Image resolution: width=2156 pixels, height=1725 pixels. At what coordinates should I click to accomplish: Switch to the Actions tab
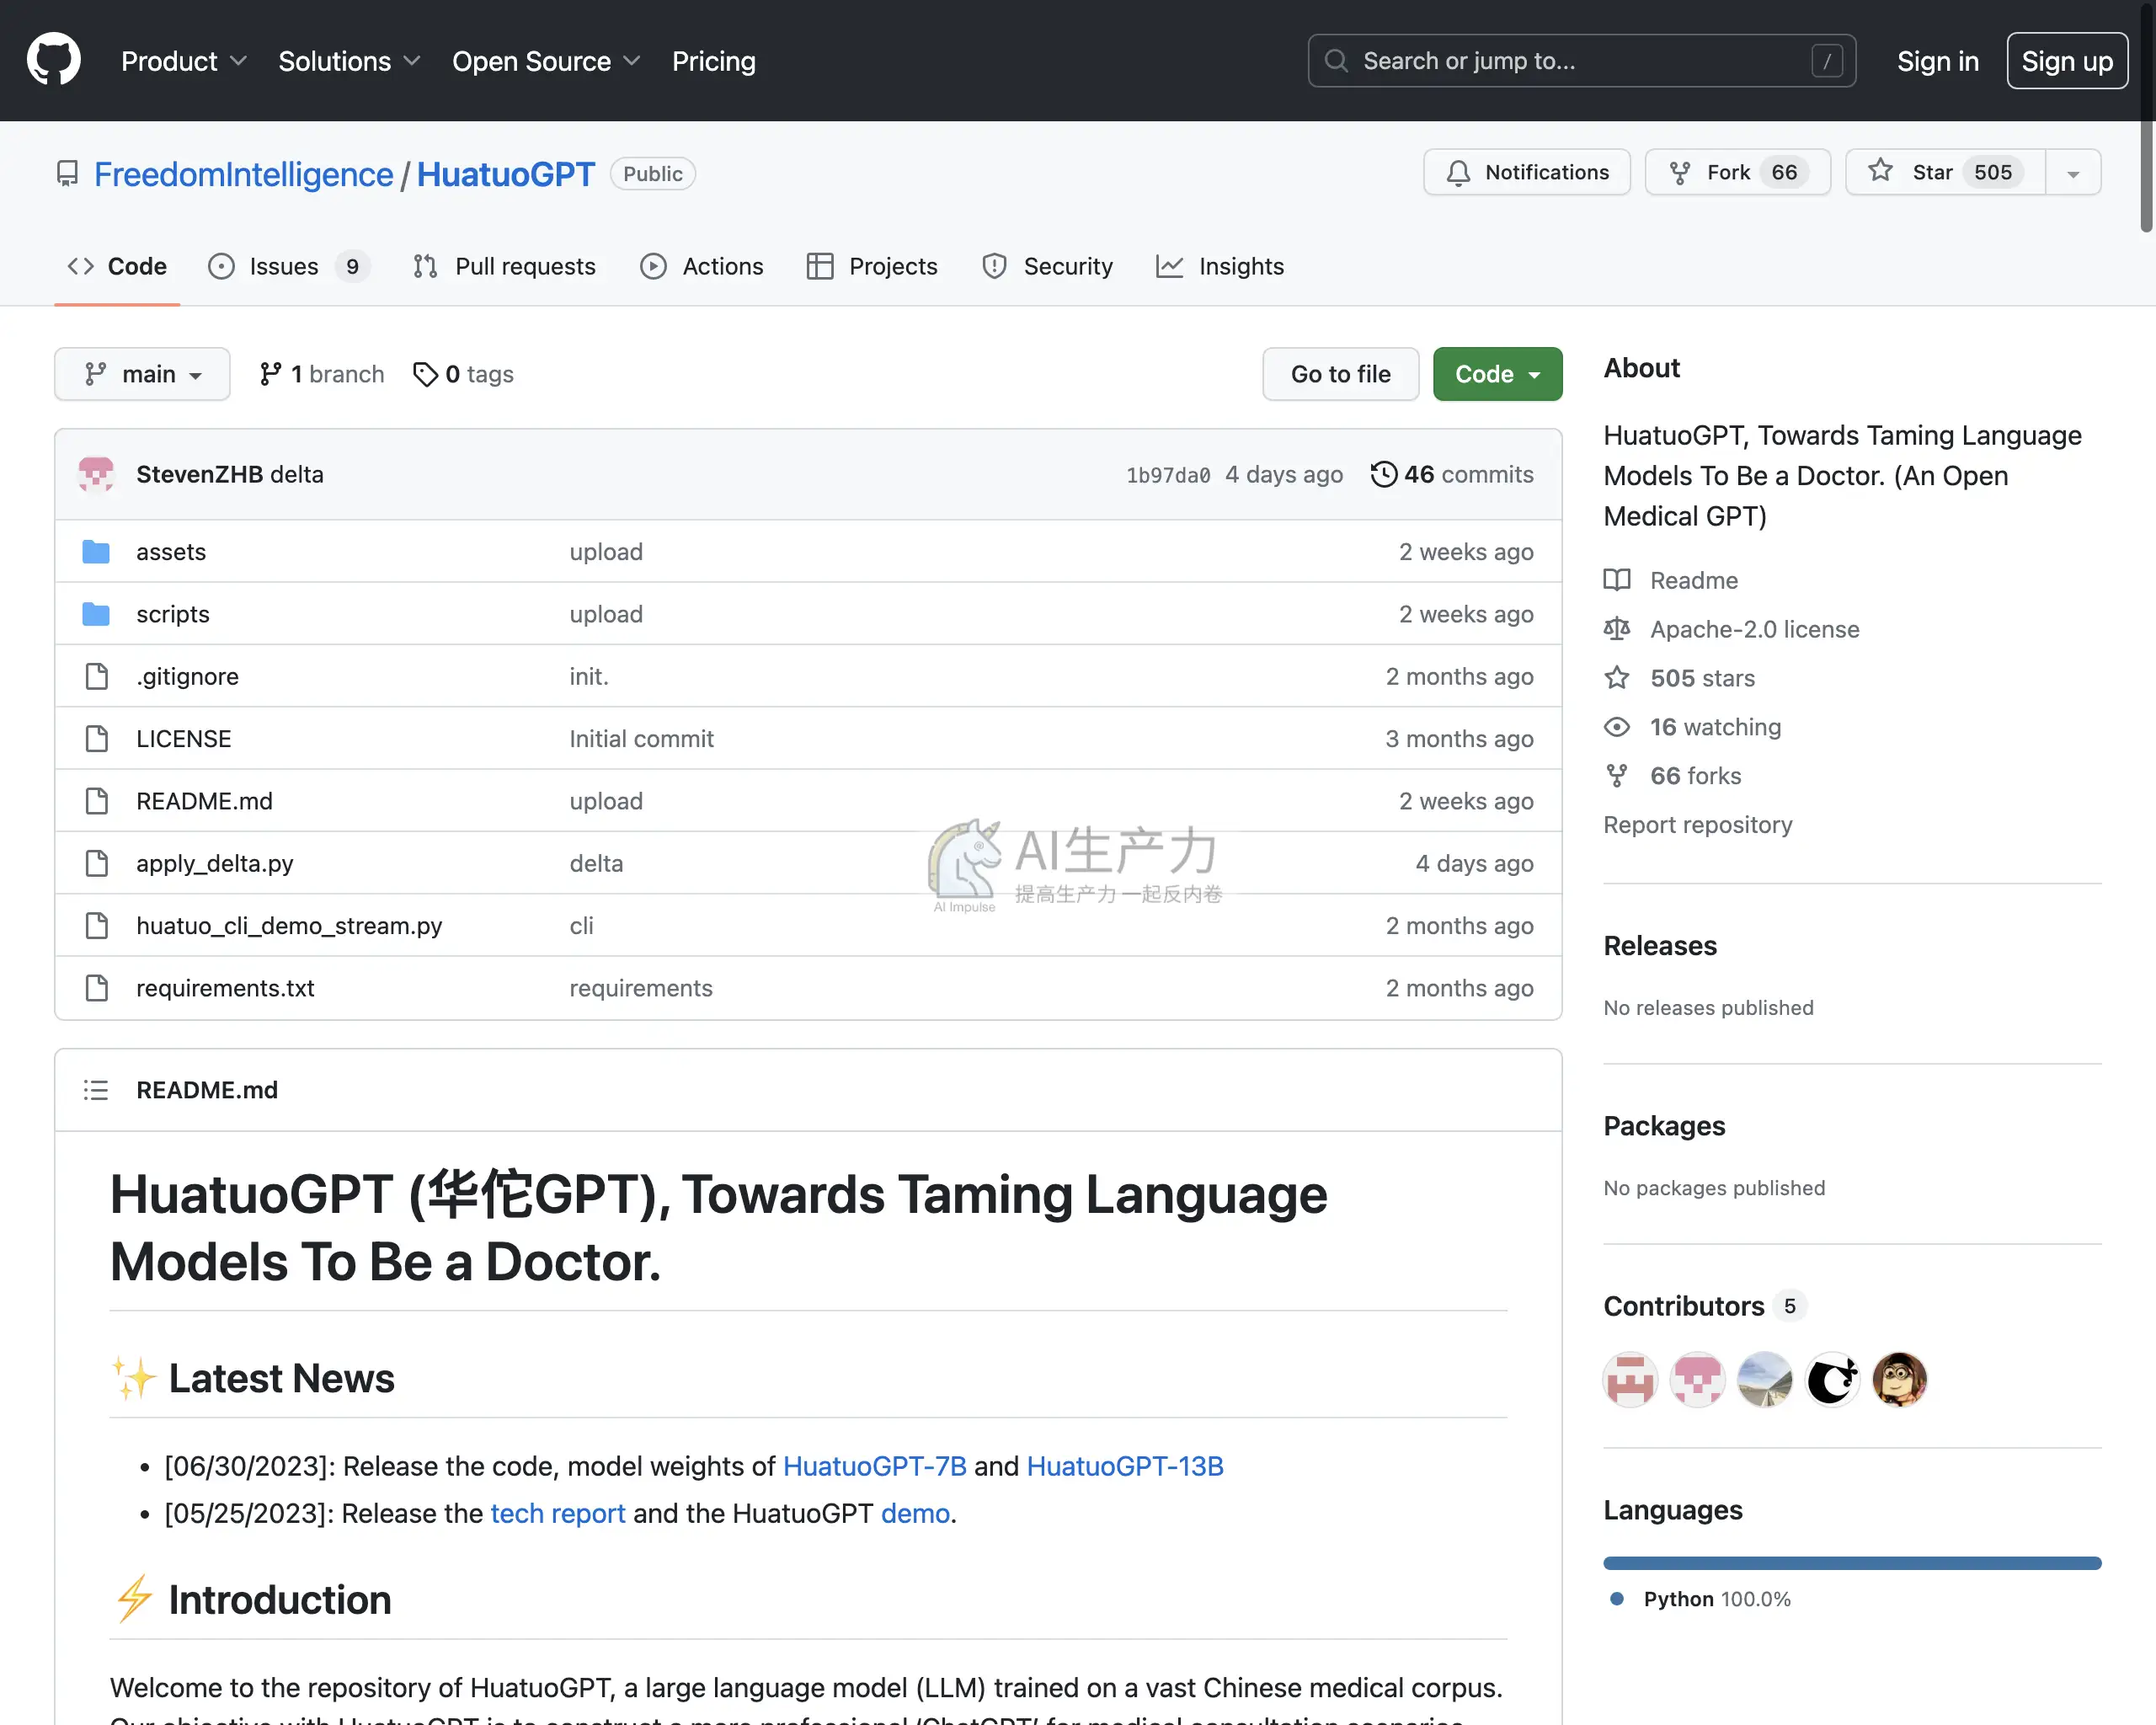tap(702, 266)
